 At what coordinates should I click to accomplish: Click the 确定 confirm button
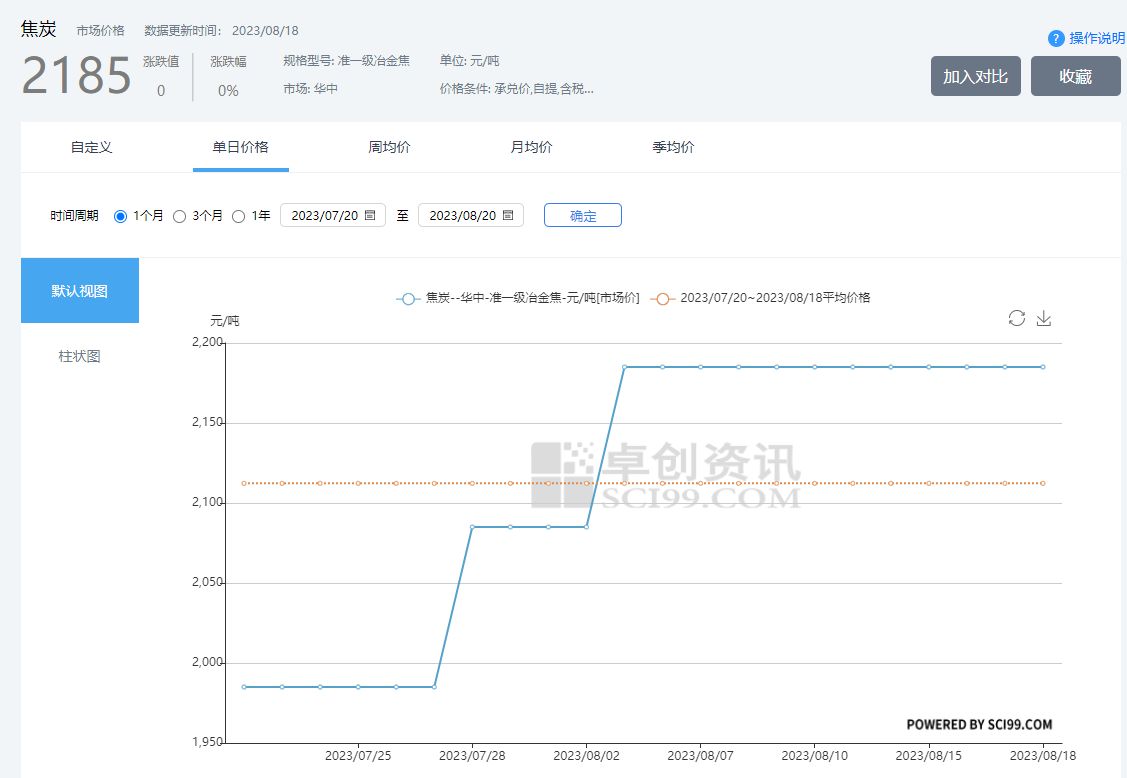click(582, 214)
